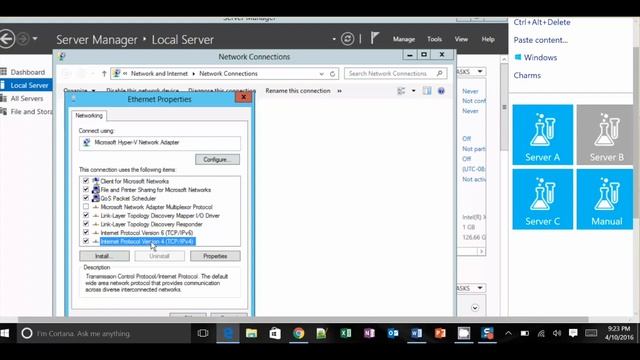Show more toolbar commands chevron
This screenshot has width=640, height=360.
339,91
